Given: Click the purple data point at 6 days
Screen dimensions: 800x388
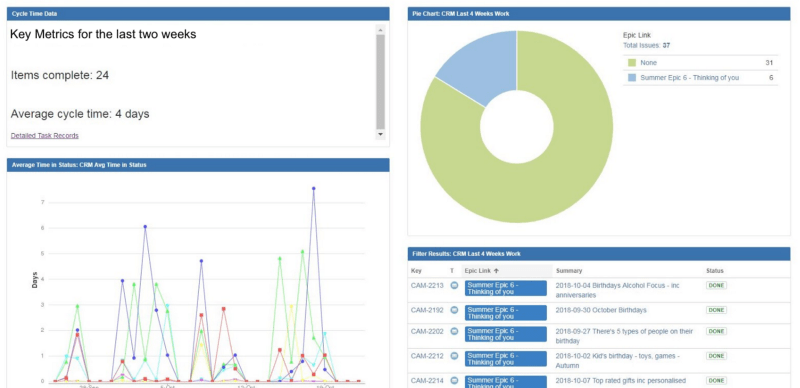Looking at the screenshot, I should [x=145, y=226].
